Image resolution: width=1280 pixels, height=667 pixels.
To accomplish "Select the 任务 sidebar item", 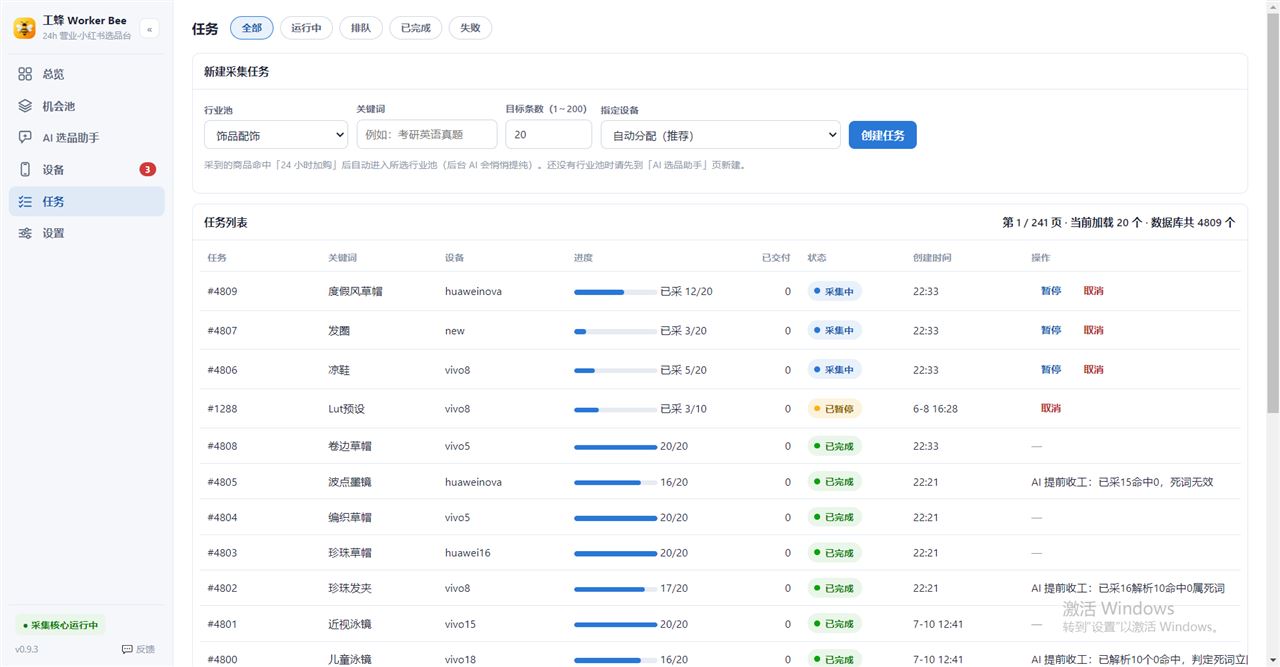I will 86,201.
